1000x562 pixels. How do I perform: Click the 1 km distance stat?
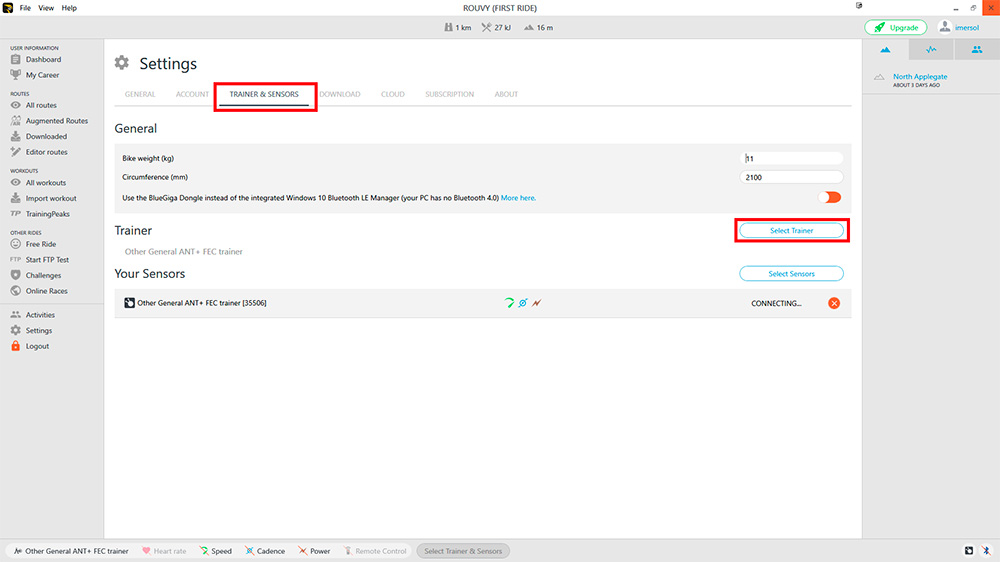tap(457, 27)
